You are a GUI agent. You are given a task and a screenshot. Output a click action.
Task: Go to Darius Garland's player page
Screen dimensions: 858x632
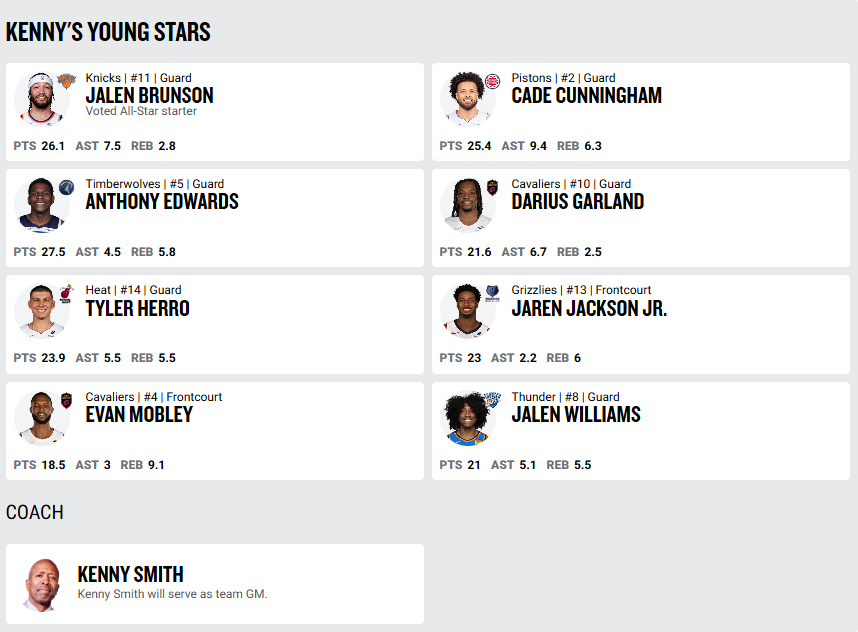pos(577,202)
